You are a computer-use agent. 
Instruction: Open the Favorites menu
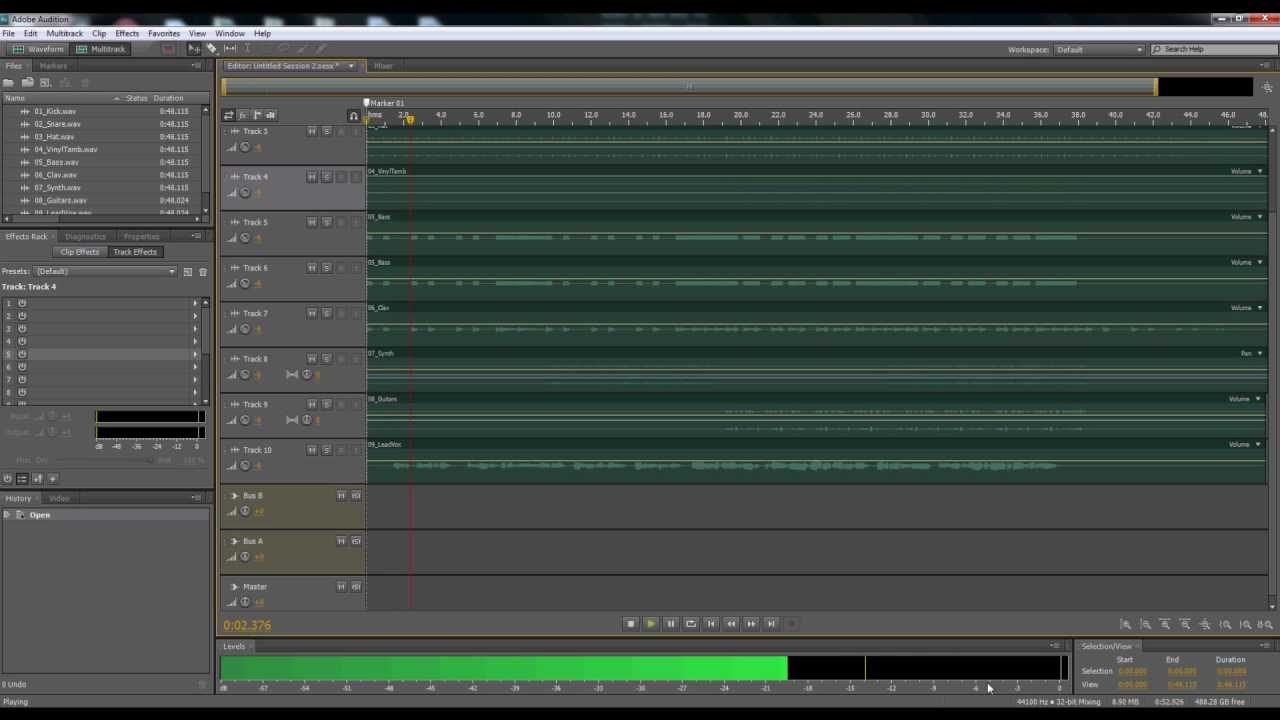pyautogui.click(x=164, y=33)
